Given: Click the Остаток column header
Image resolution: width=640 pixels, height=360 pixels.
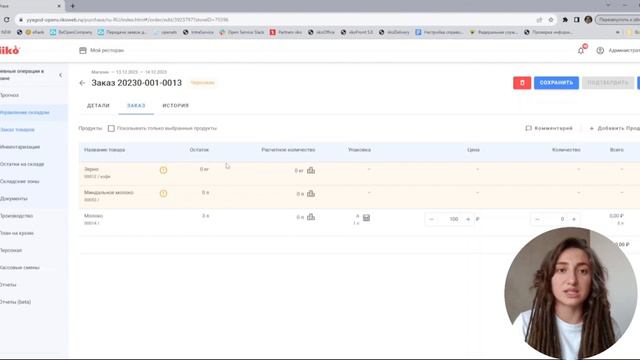Looking at the screenshot, I should (x=199, y=150).
